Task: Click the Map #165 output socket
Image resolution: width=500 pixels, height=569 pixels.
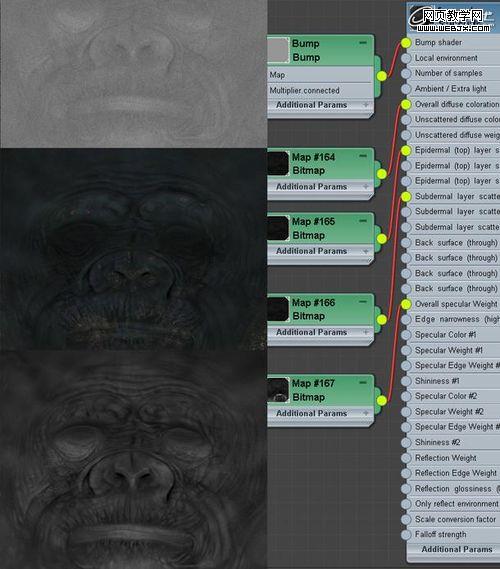Action: pos(381,238)
